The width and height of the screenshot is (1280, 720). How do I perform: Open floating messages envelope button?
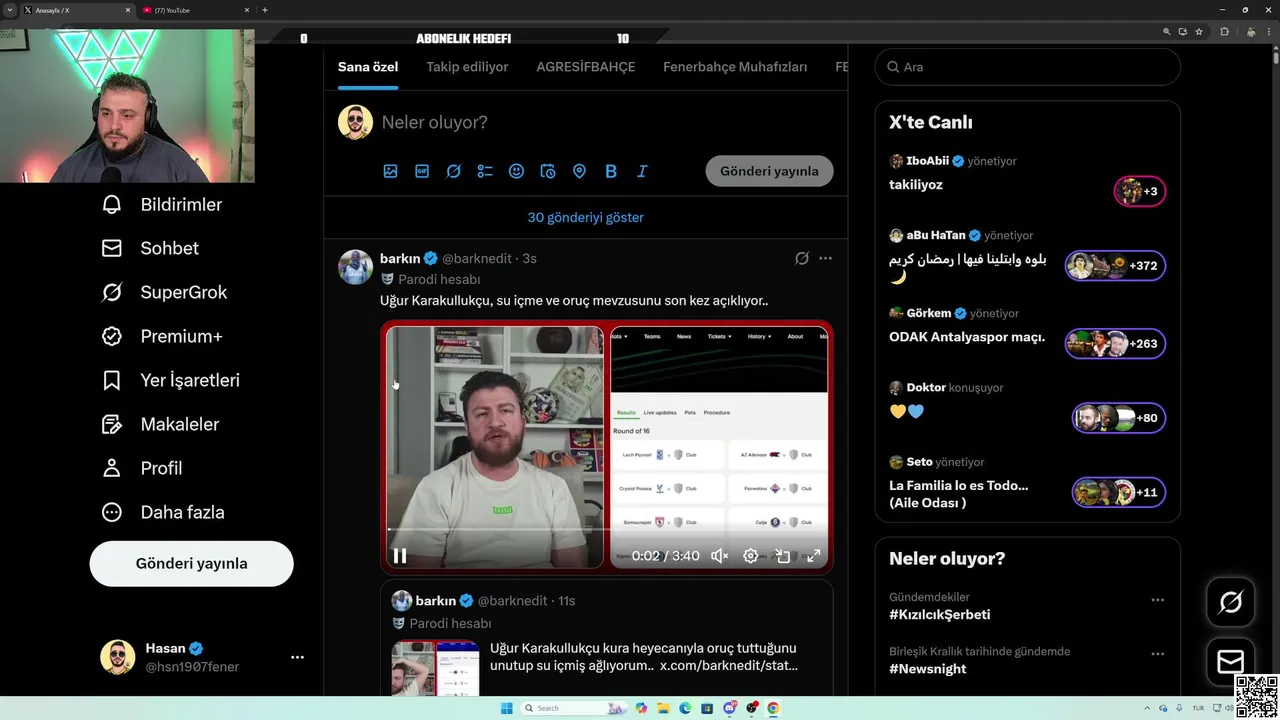(x=1231, y=662)
